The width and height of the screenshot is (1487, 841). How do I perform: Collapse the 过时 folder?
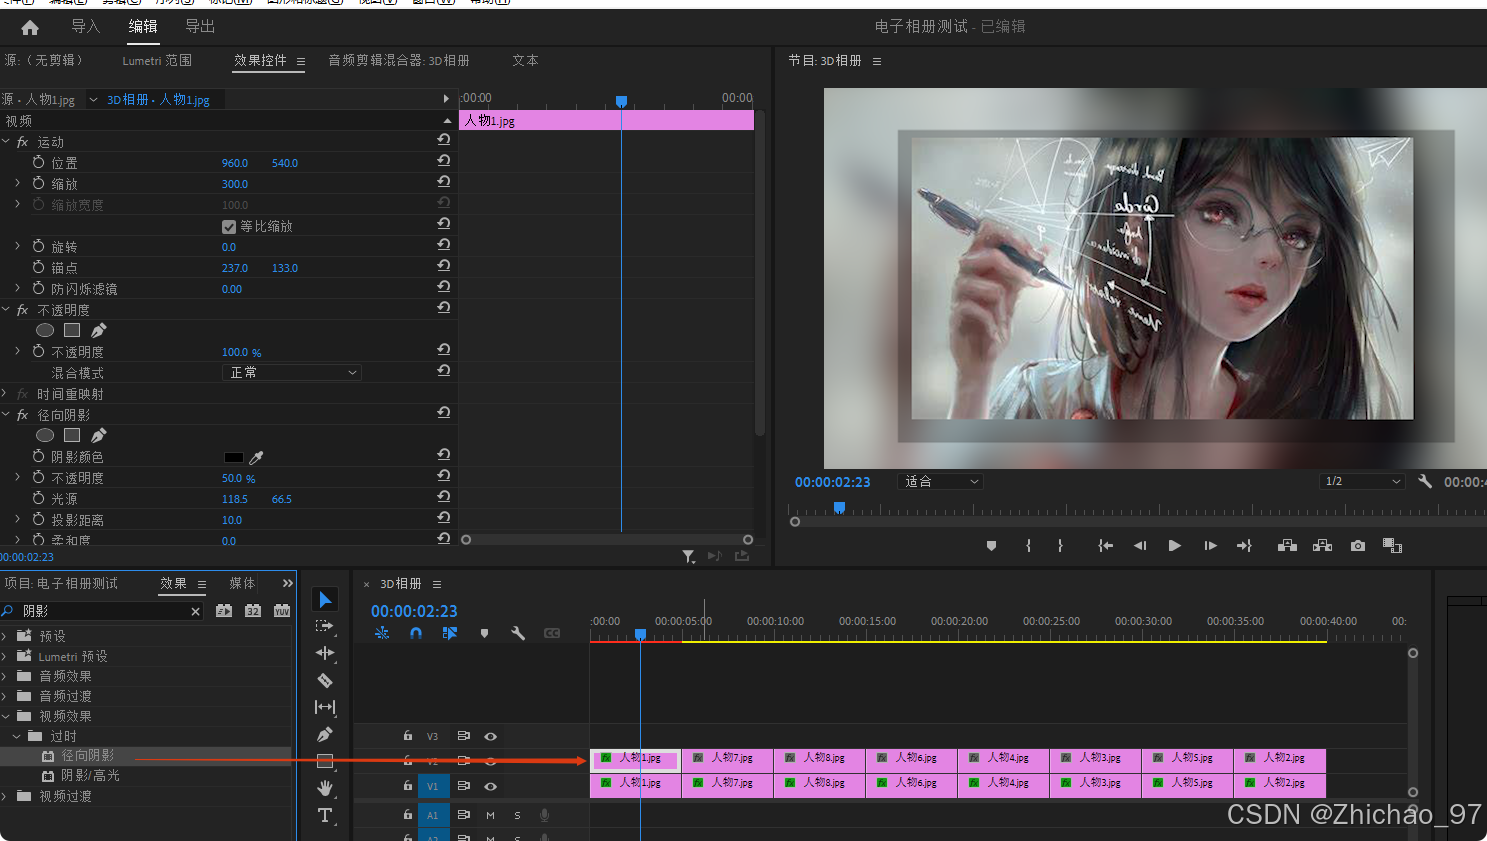tap(16, 736)
